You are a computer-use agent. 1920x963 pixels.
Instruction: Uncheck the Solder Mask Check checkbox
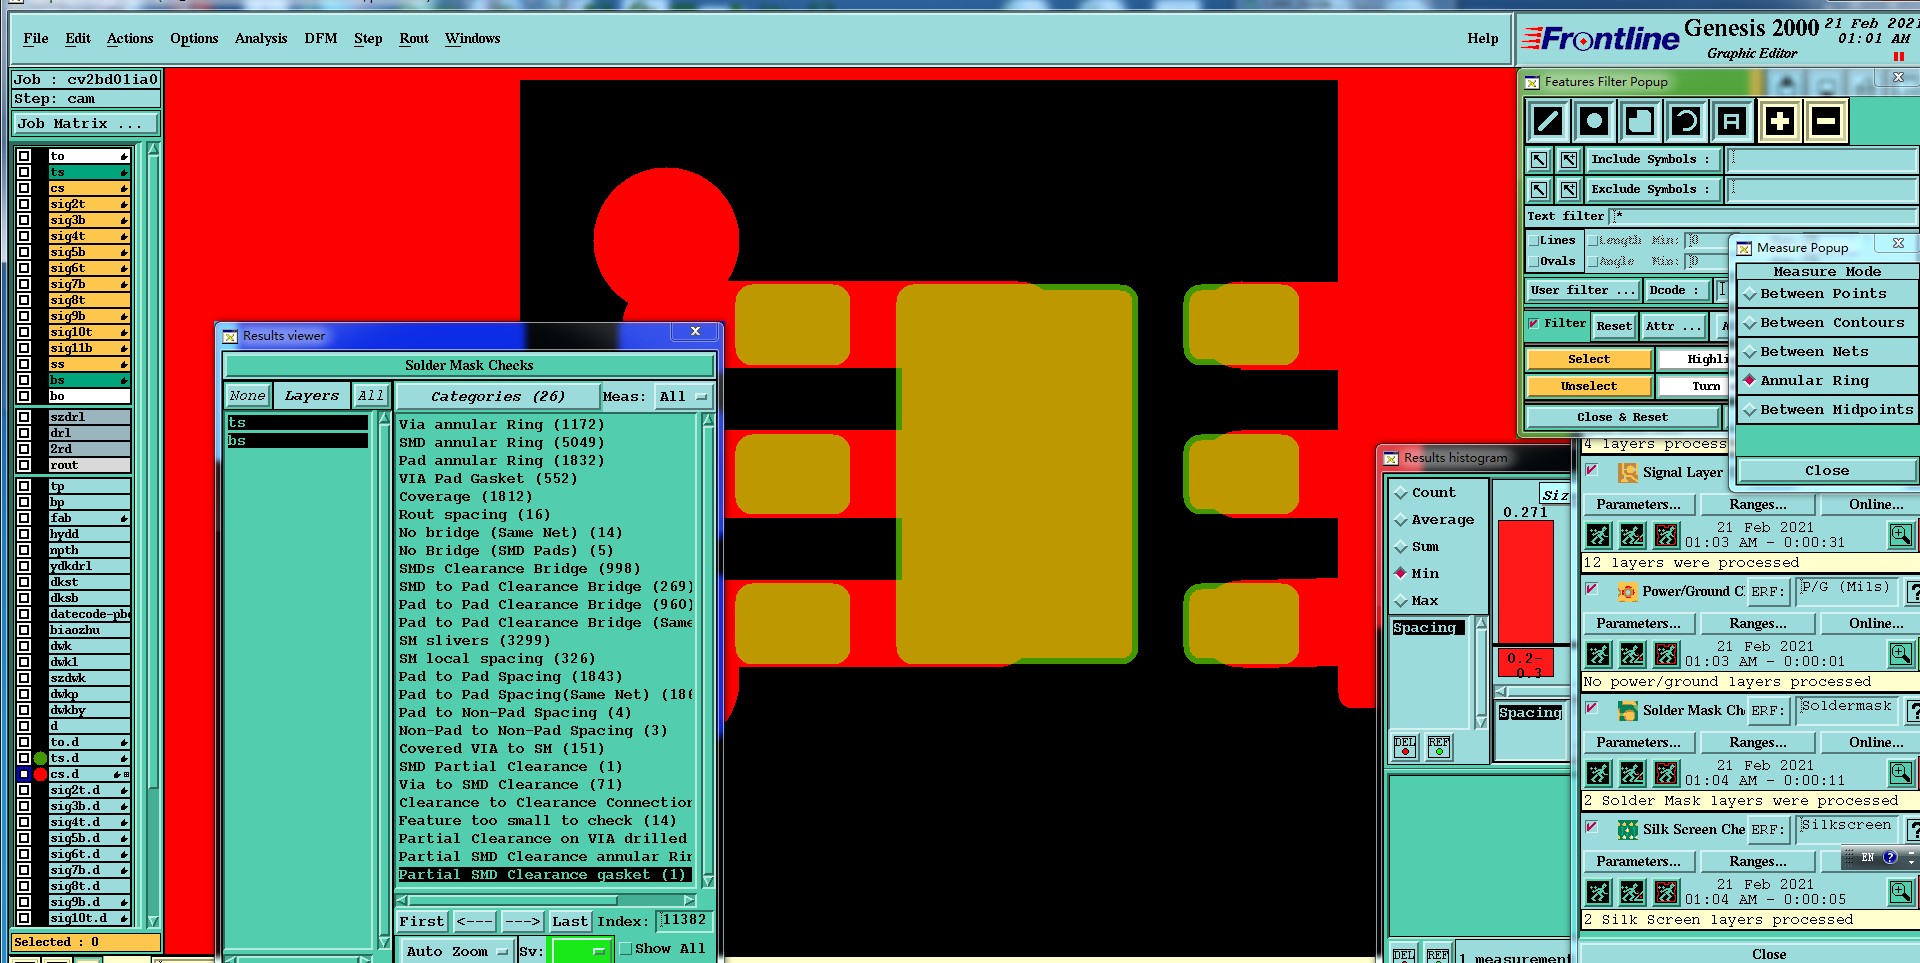tap(1592, 708)
